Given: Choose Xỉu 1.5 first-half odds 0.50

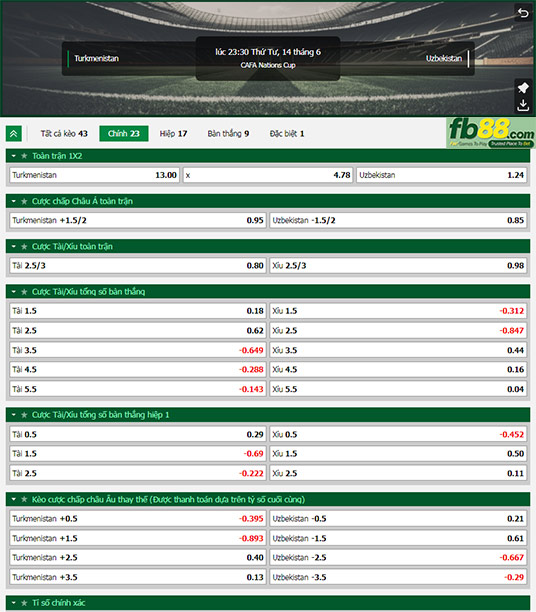Looking at the screenshot, I should click(x=398, y=454).
